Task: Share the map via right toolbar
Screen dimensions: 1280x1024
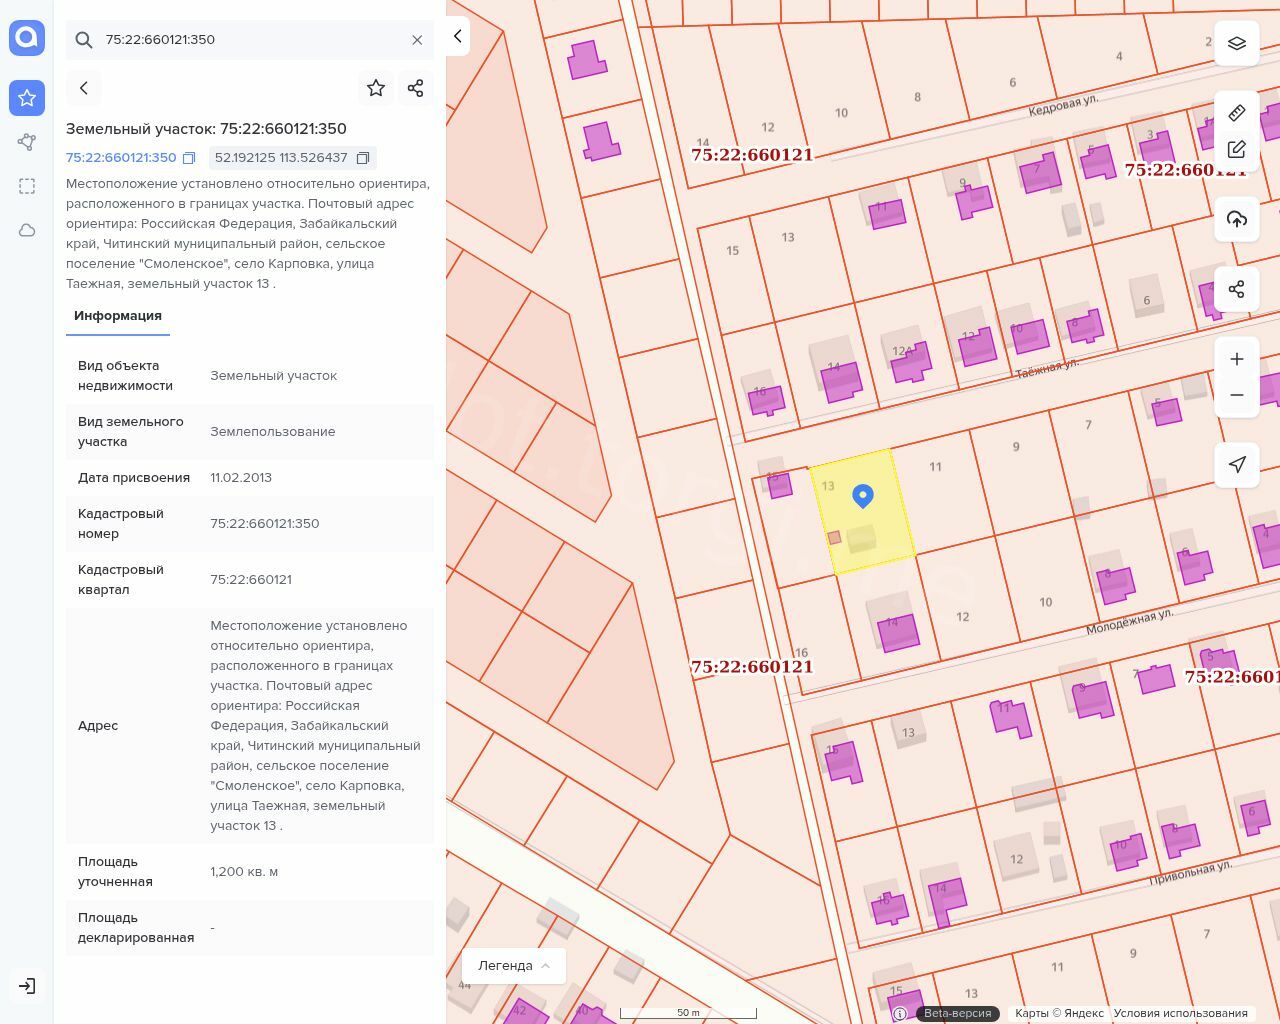Action: pos(1237,289)
